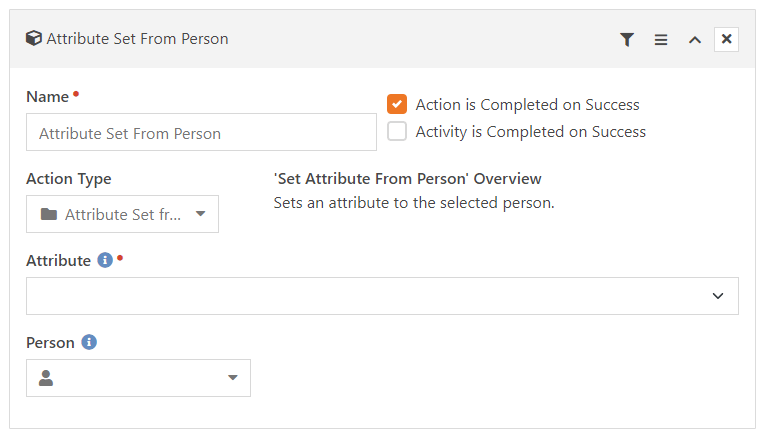This screenshot has width=763, height=440.
Task: Open the Action Type dropdown arrow
Action: tap(200, 214)
